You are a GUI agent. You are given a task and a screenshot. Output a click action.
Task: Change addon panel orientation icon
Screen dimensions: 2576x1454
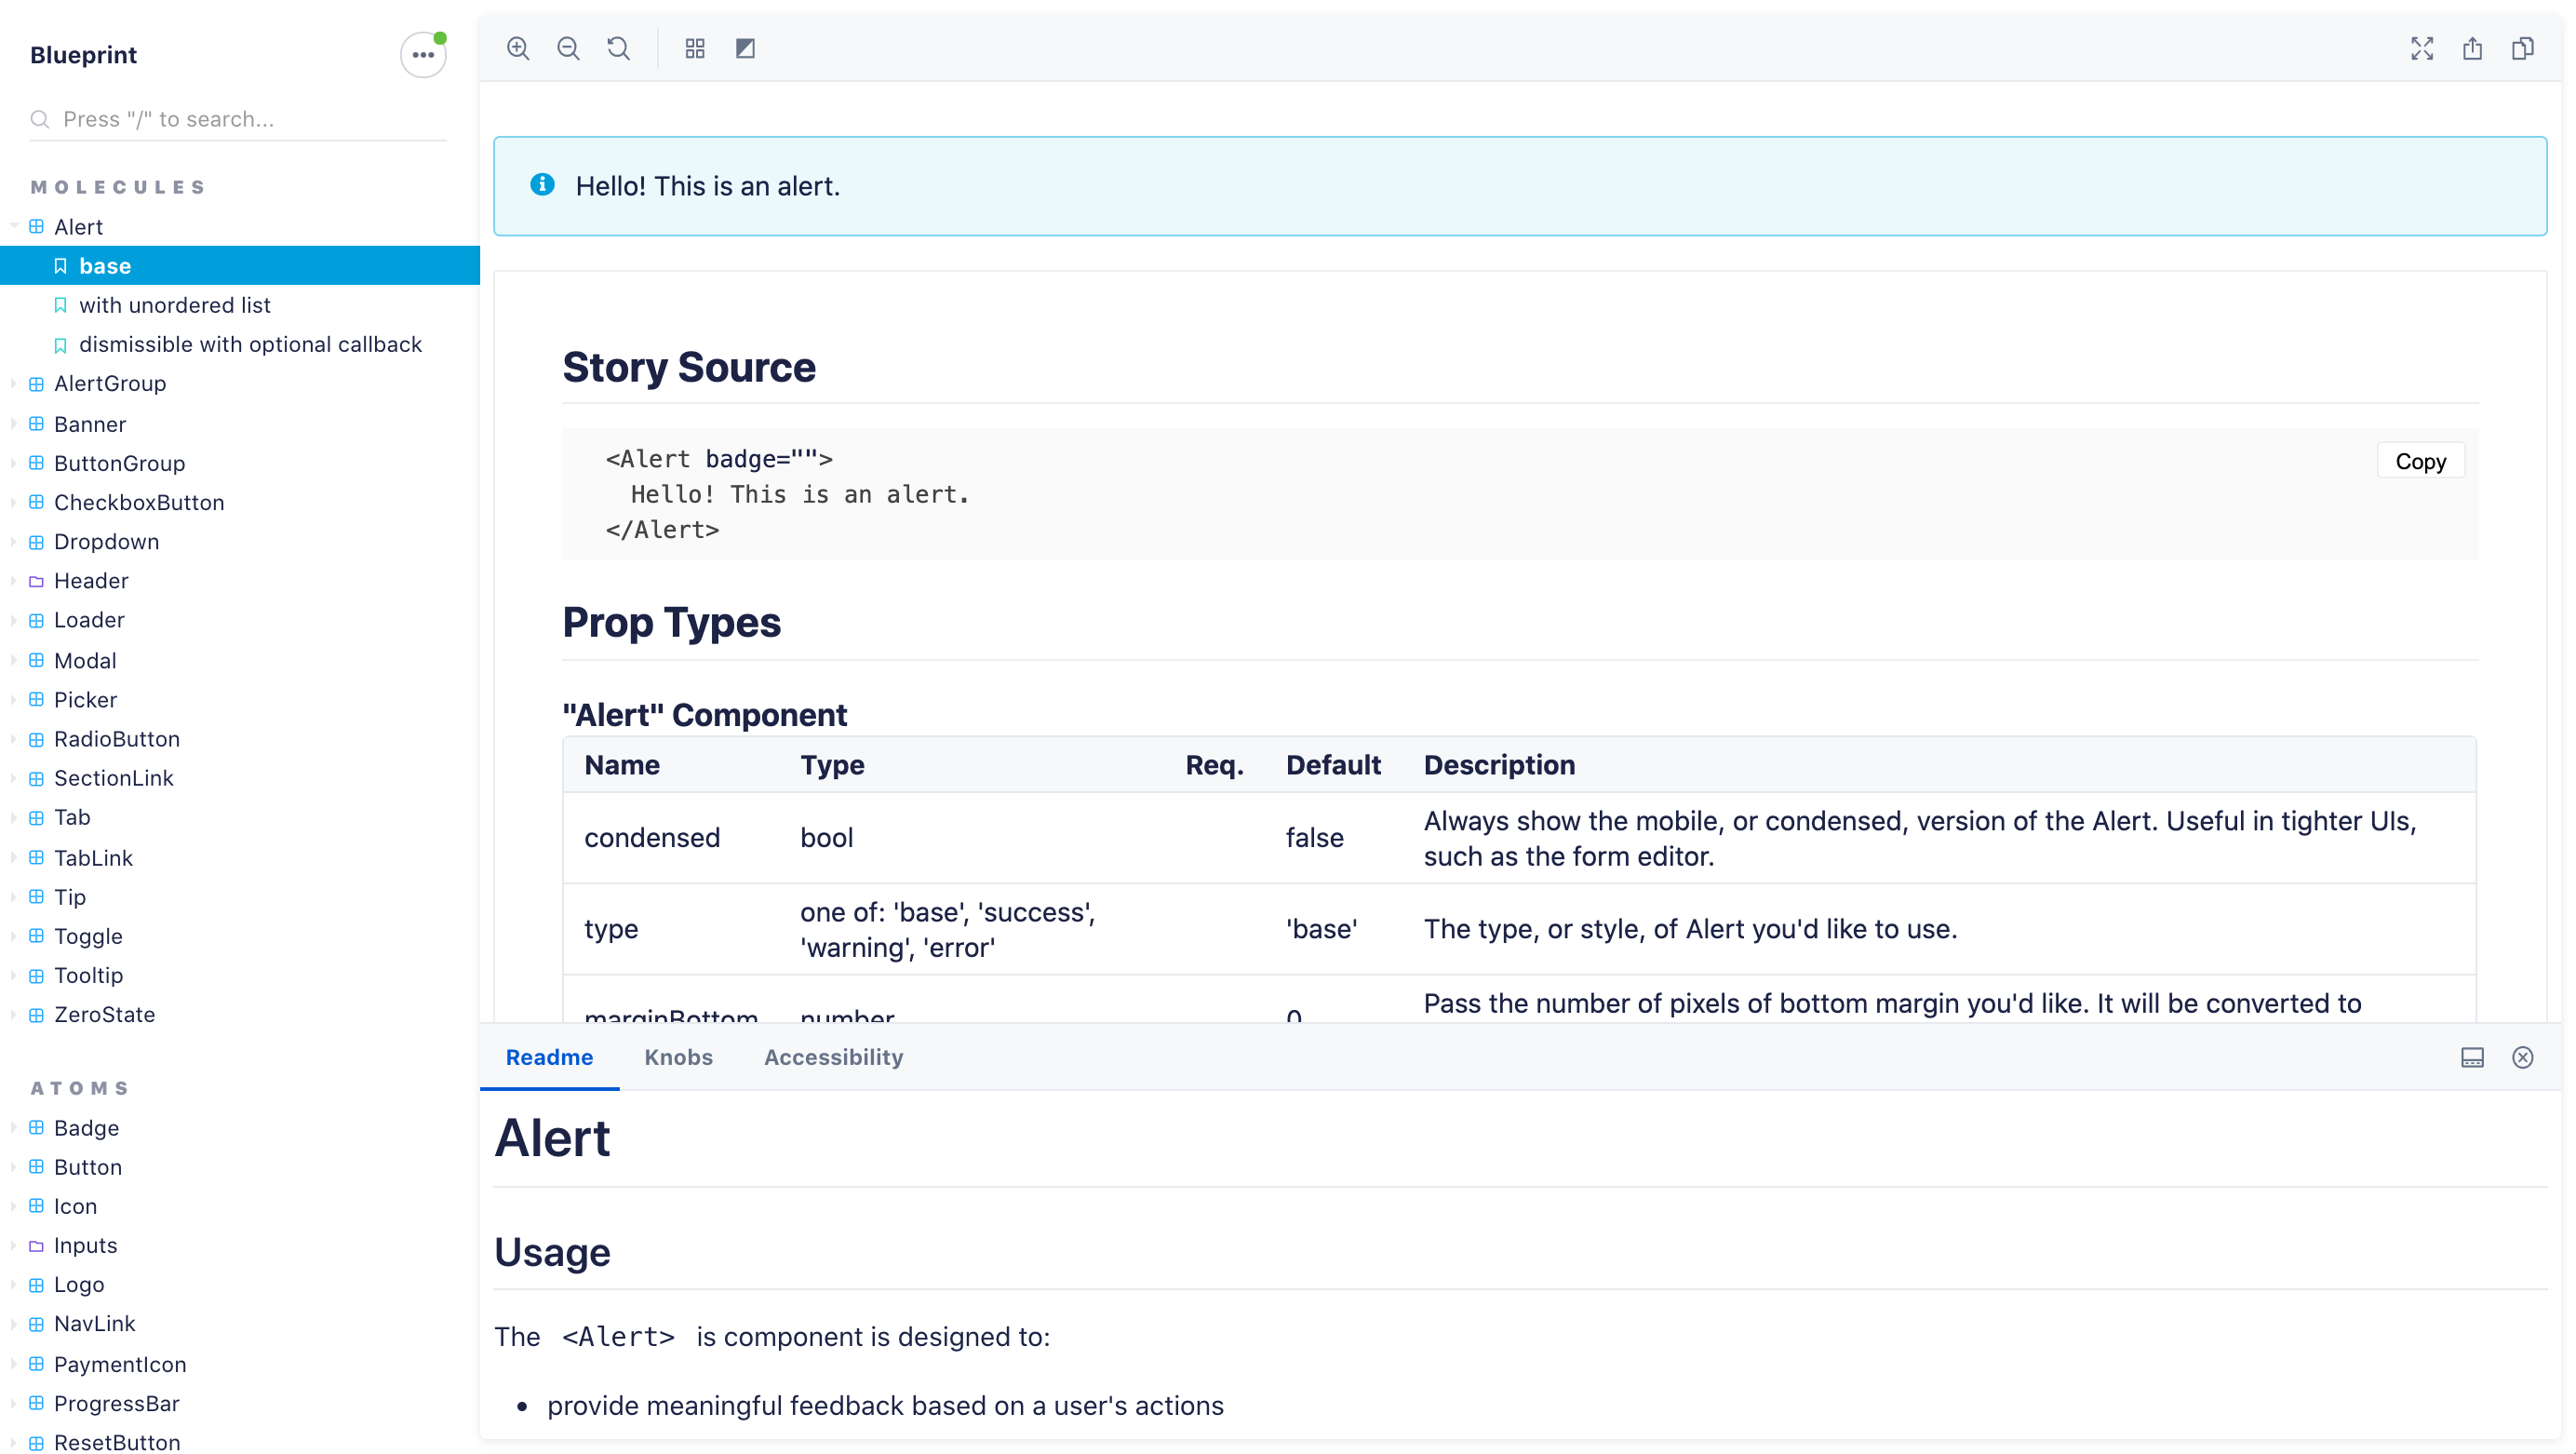tap(2472, 1057)
